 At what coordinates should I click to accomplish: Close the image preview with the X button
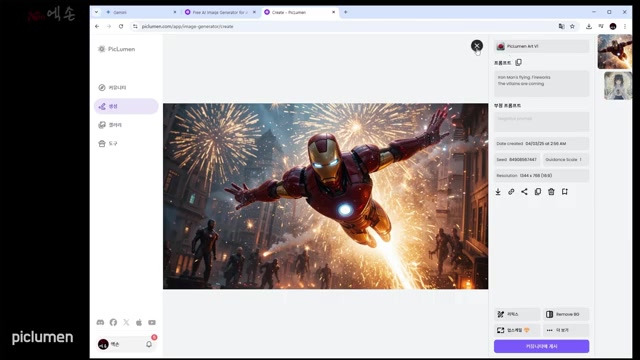476,45
